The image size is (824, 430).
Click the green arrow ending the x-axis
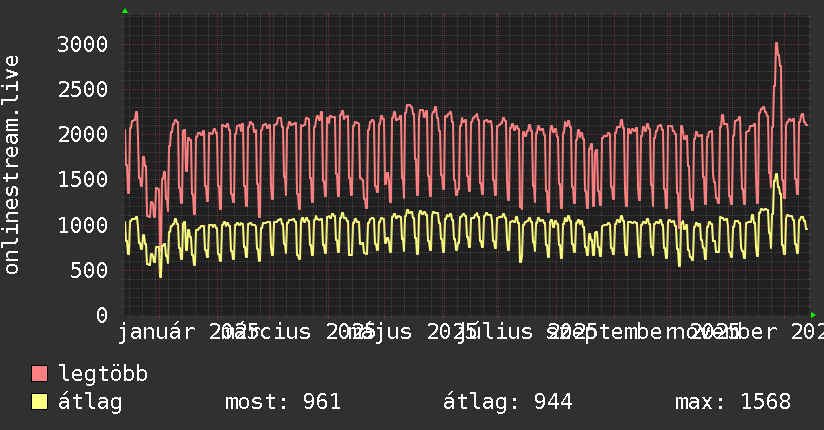click(813, 315)
